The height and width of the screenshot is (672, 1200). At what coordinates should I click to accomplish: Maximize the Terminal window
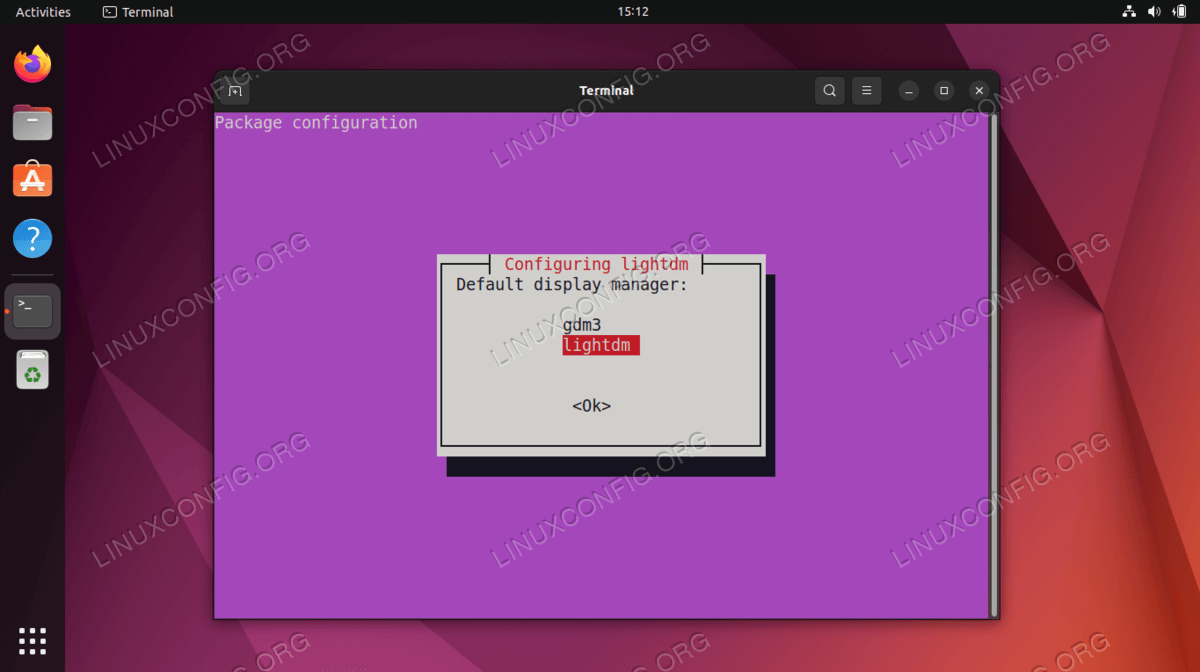[944, 91]
